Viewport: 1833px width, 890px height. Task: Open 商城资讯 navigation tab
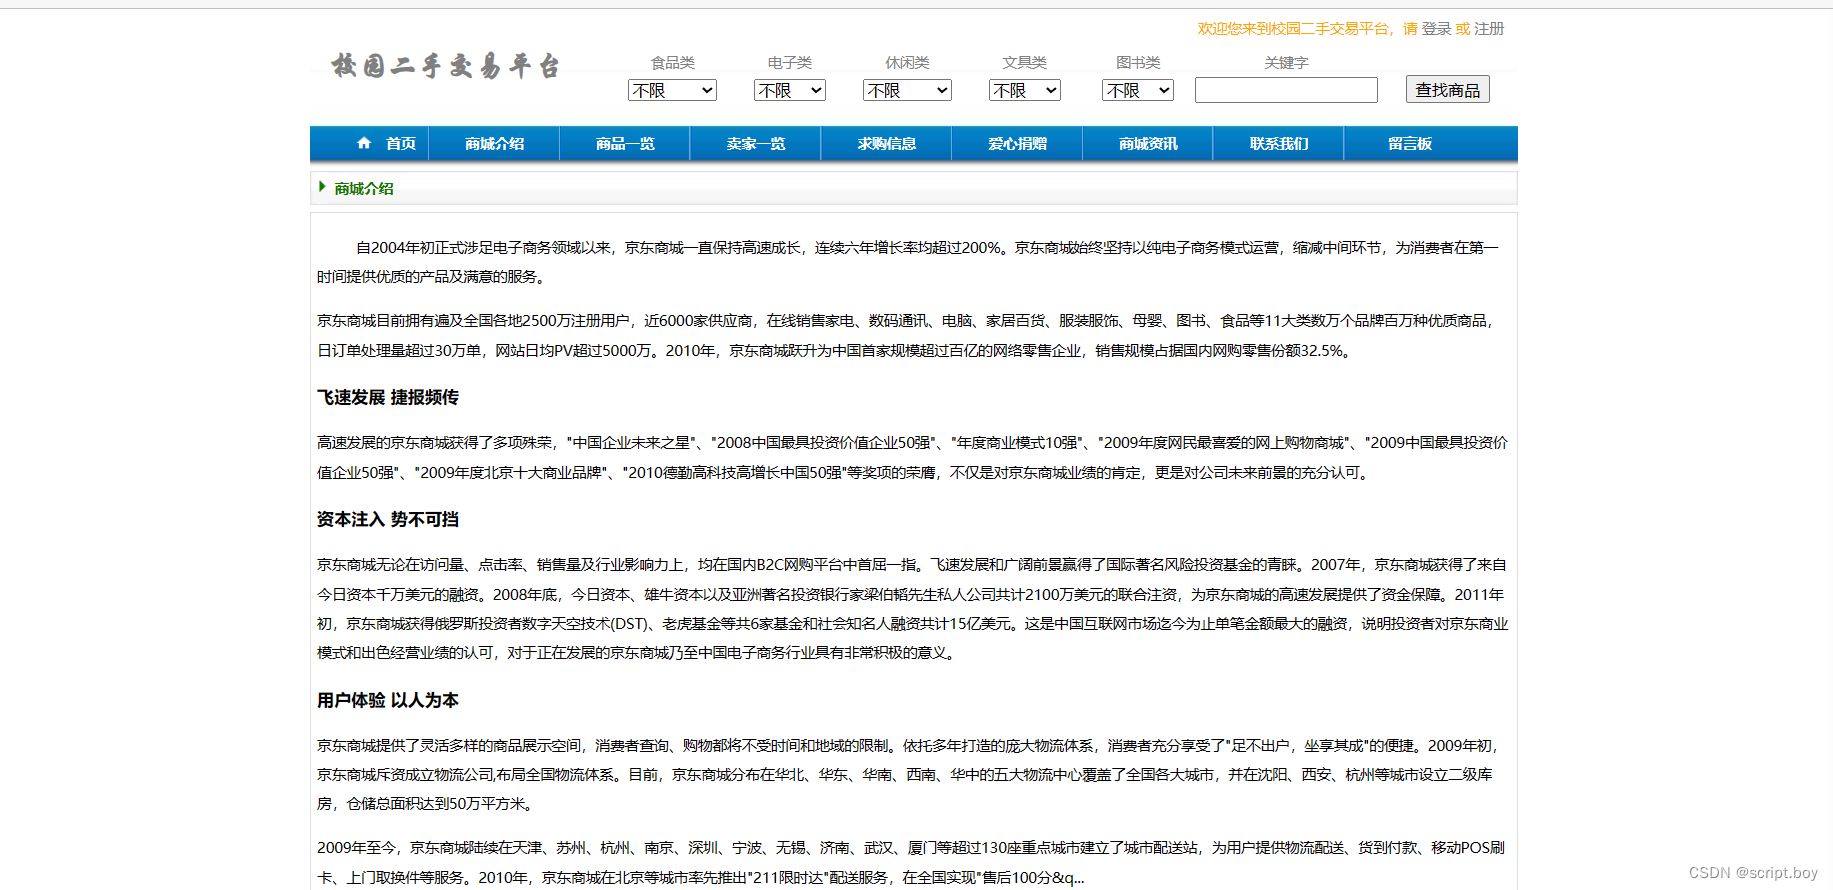tap(1148, 144)
